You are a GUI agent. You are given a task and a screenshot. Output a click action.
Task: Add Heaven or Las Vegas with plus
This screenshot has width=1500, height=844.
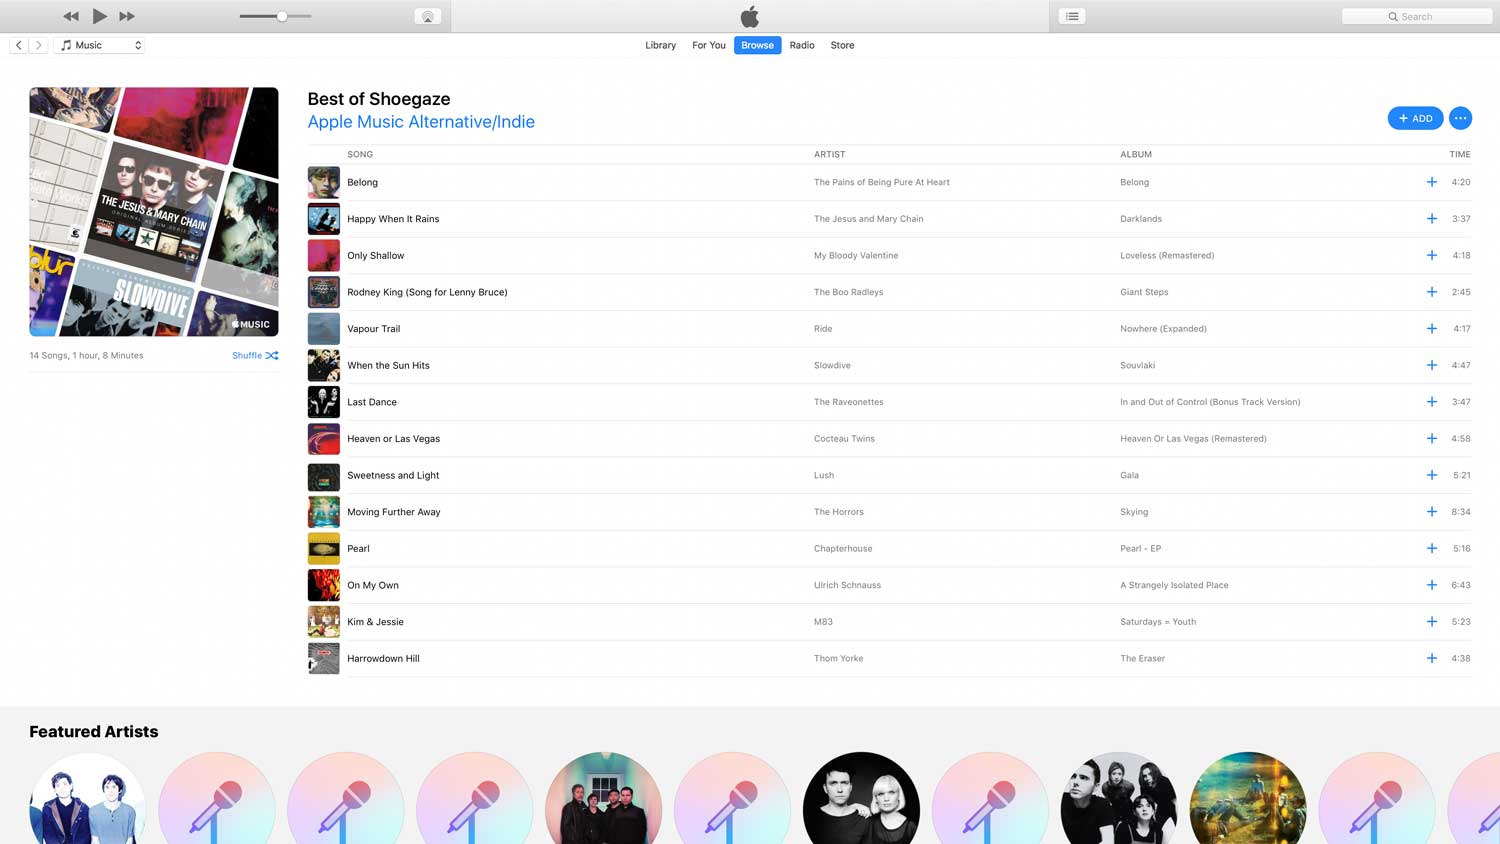click(x=1431, y=438)
